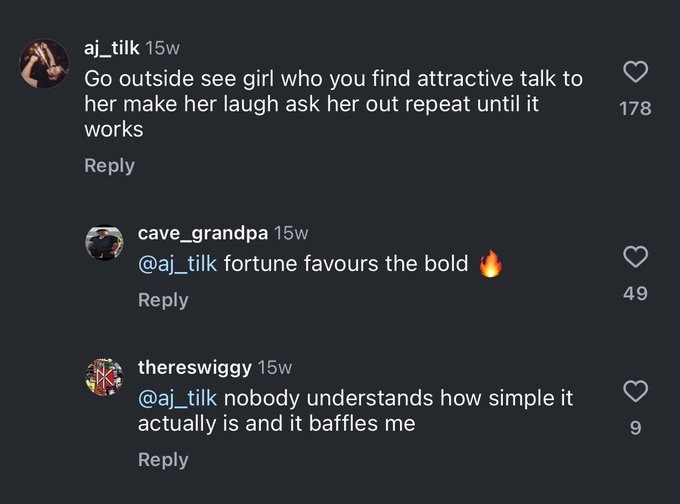
Task: Click the fire emoji in cave_grandpa's reply
Action: [x=490, y=263]
